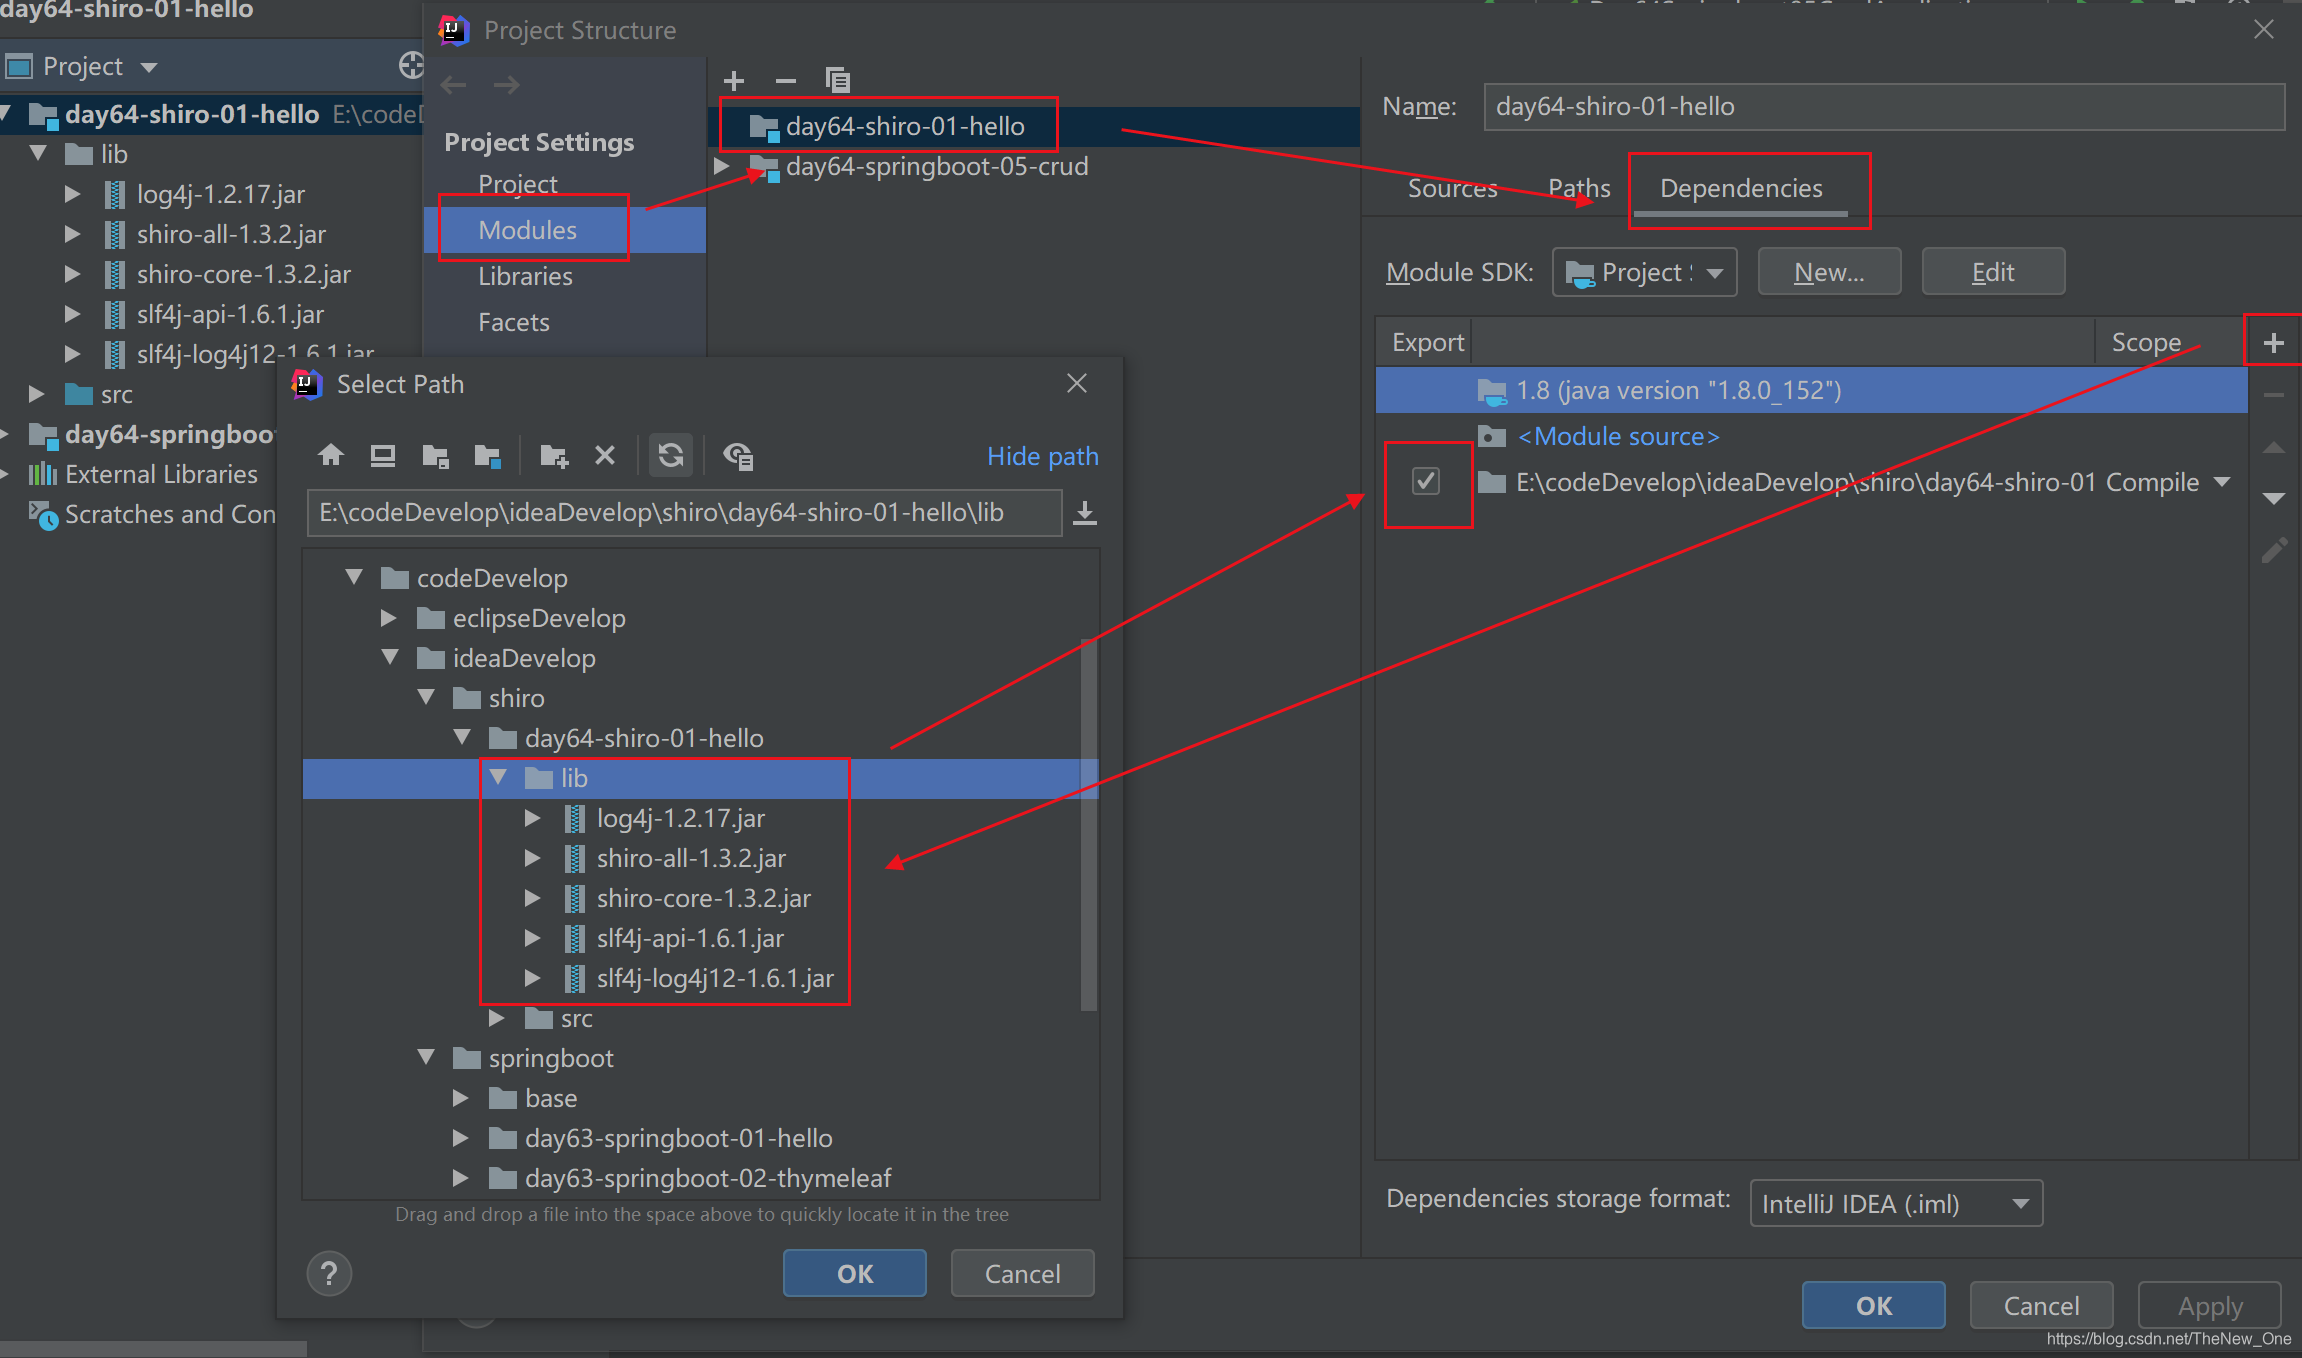Open the Module SDK Project dropdown
Screen dimensions: 2302x1358
tap(1643, 272)
